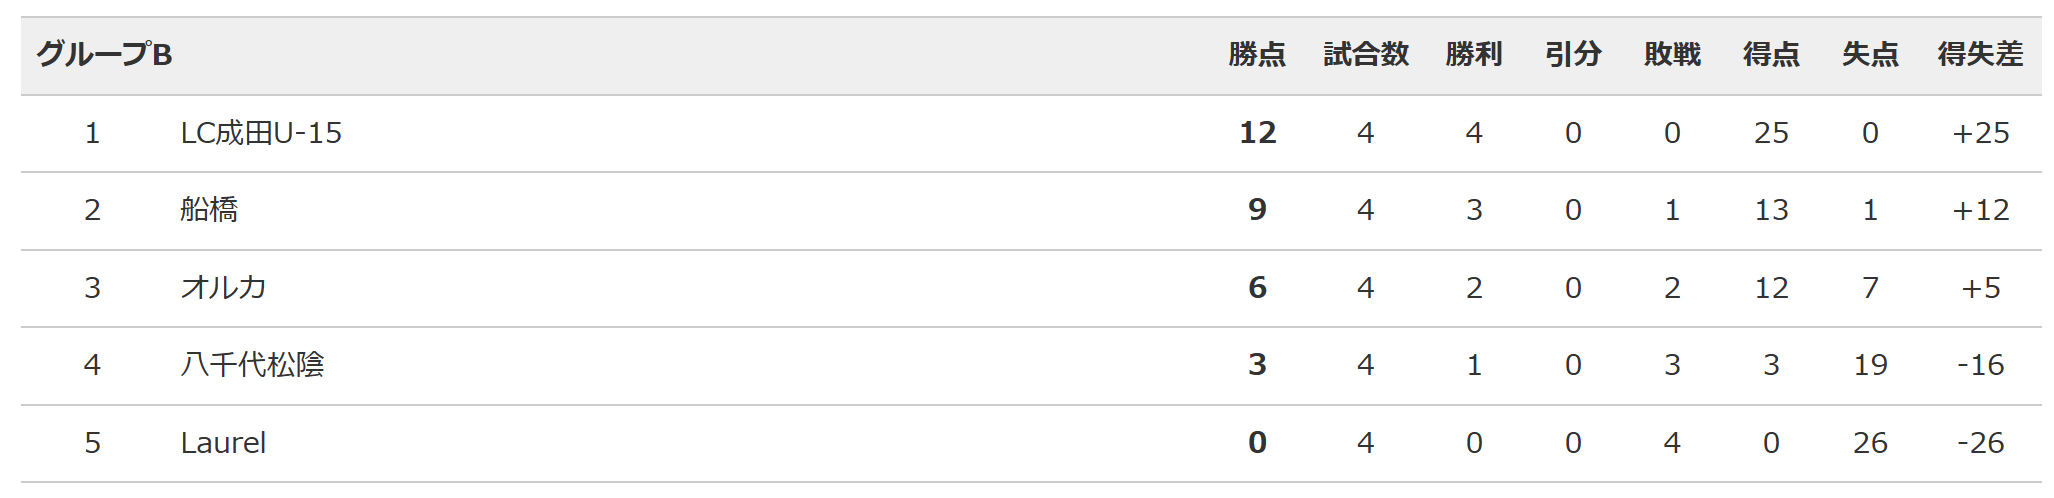Select the 敗戦 column header

tap(1672, 54)
